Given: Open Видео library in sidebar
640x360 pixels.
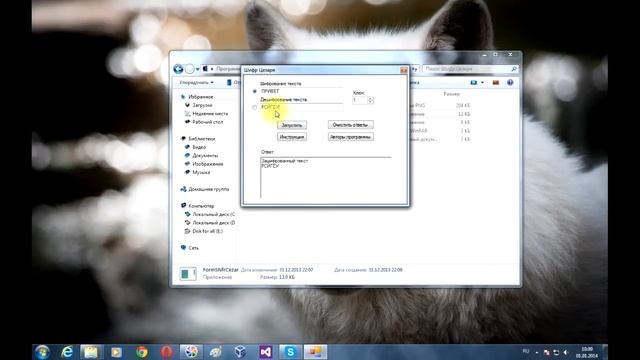Looking at the screenshot, I should coord(199,147).
